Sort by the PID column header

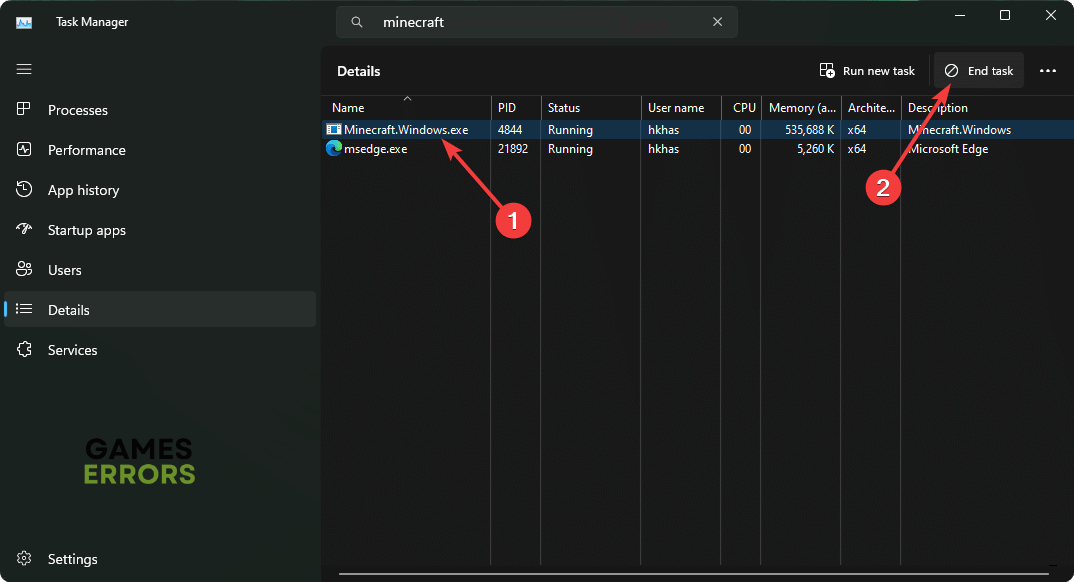tap(509, 108)
